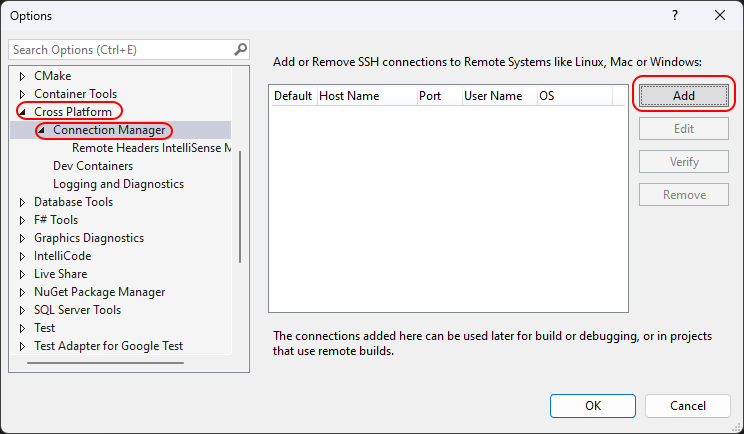Image resolution: width=744 pixels, height=434 pixels.
Task: Focus the Search Options input field
Action: click(x=120, y=49)
